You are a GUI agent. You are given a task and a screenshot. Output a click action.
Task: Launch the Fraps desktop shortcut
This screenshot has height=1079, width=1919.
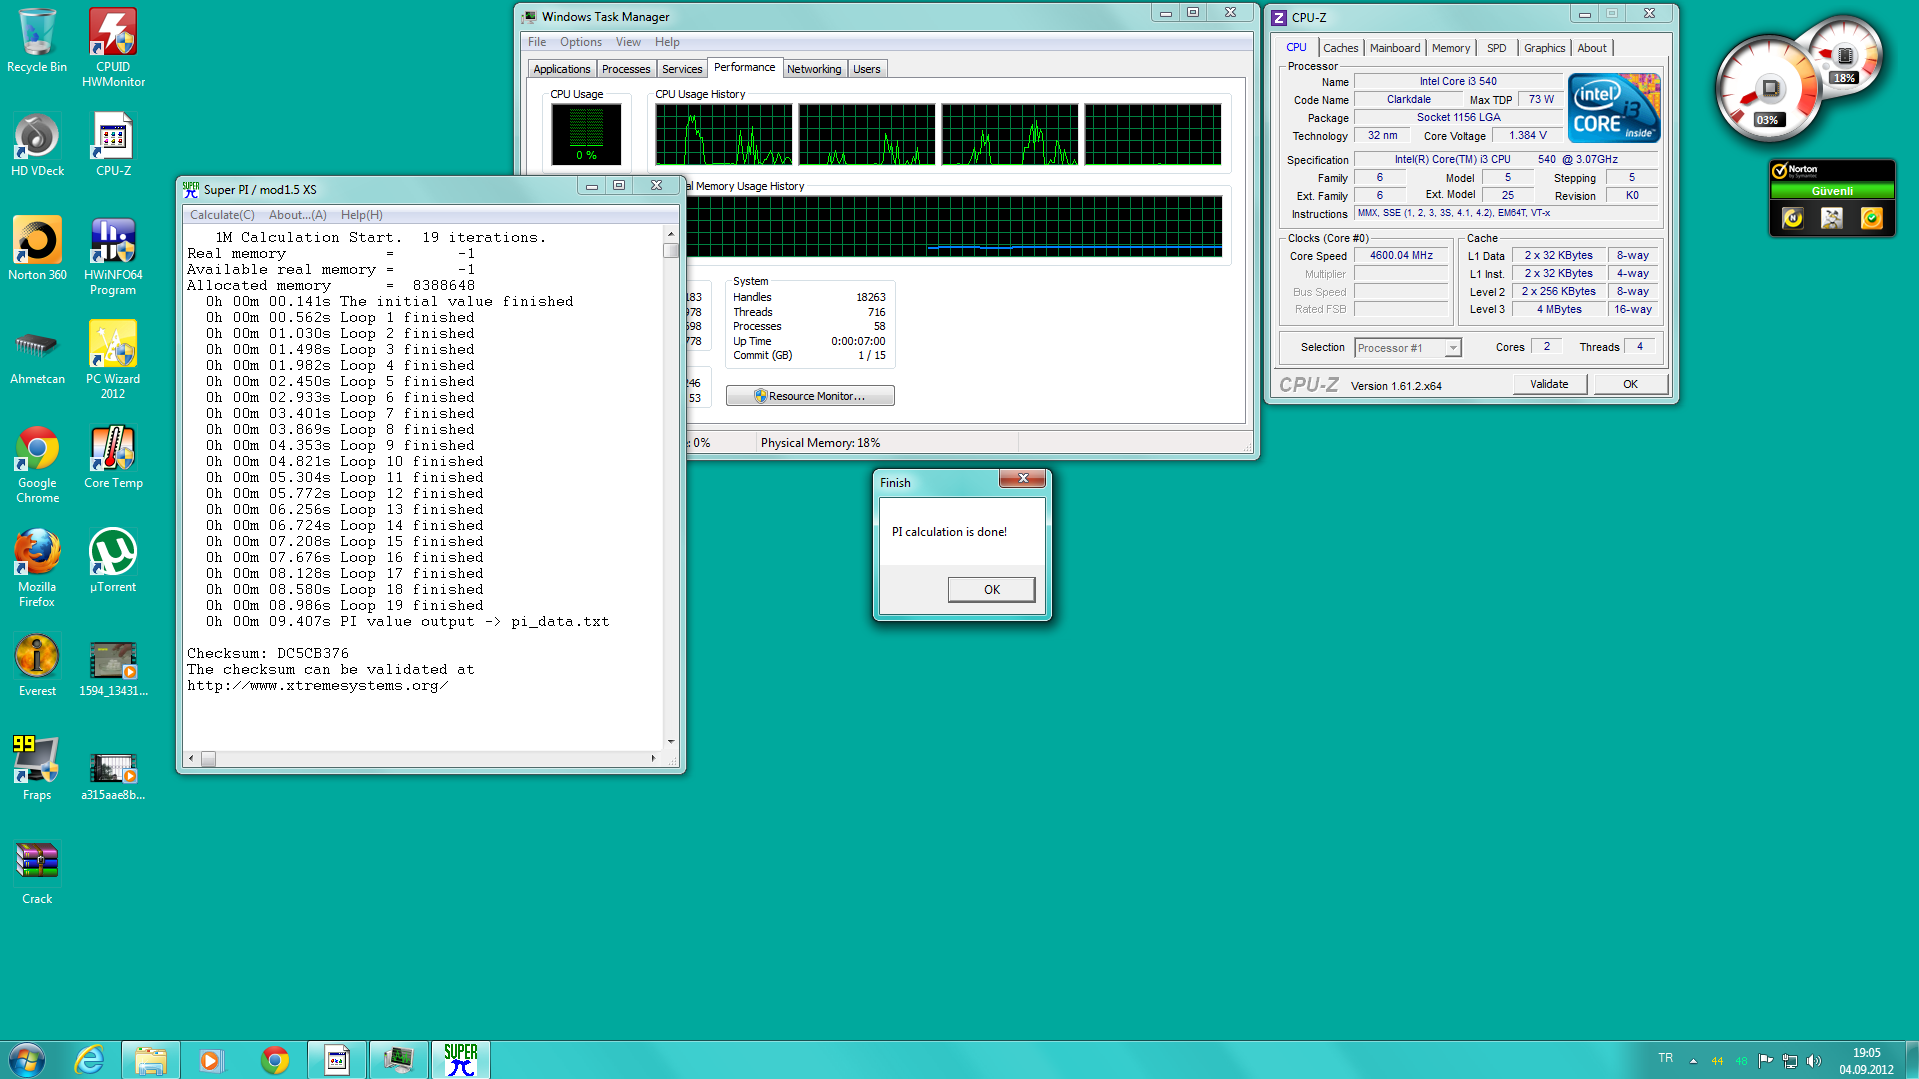coord(37,768)
